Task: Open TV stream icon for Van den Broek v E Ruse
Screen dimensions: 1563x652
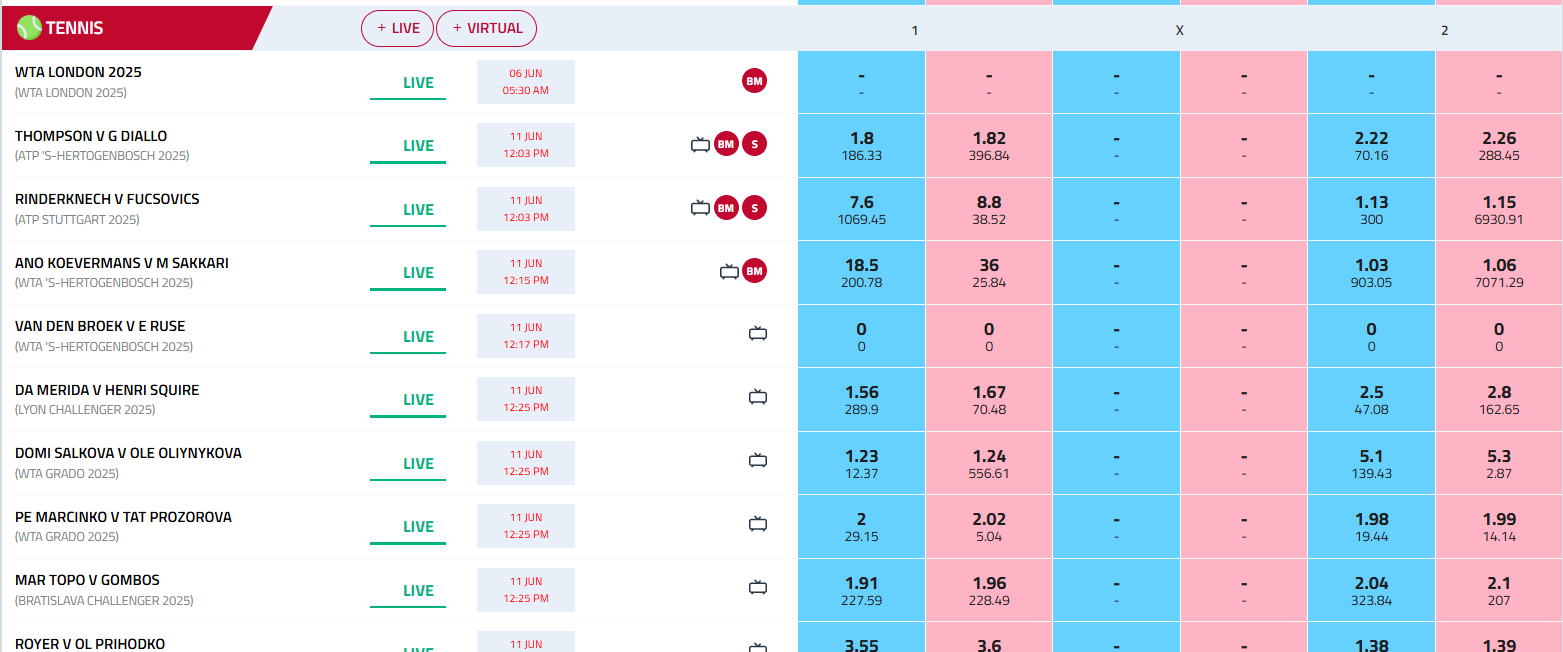Action: pyautogui.click(x=758, y=334)
